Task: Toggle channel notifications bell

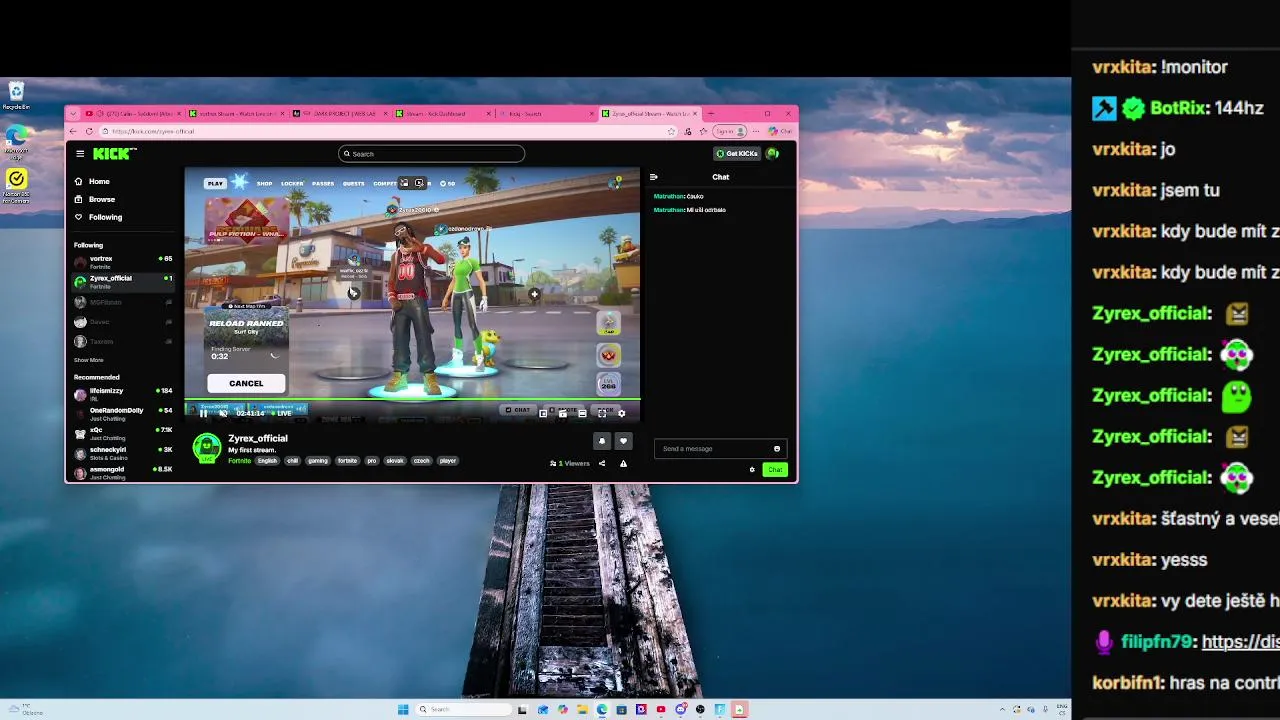Action: pos(602,441)
